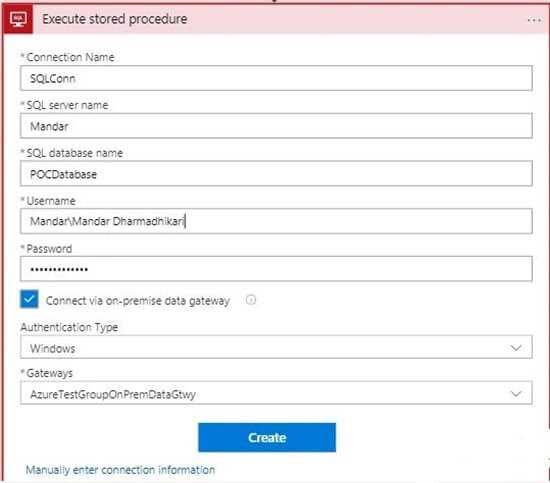The image size is (550, 483).
Task: Expand the Authentication Type dropdown arrow
Action: 516,348
